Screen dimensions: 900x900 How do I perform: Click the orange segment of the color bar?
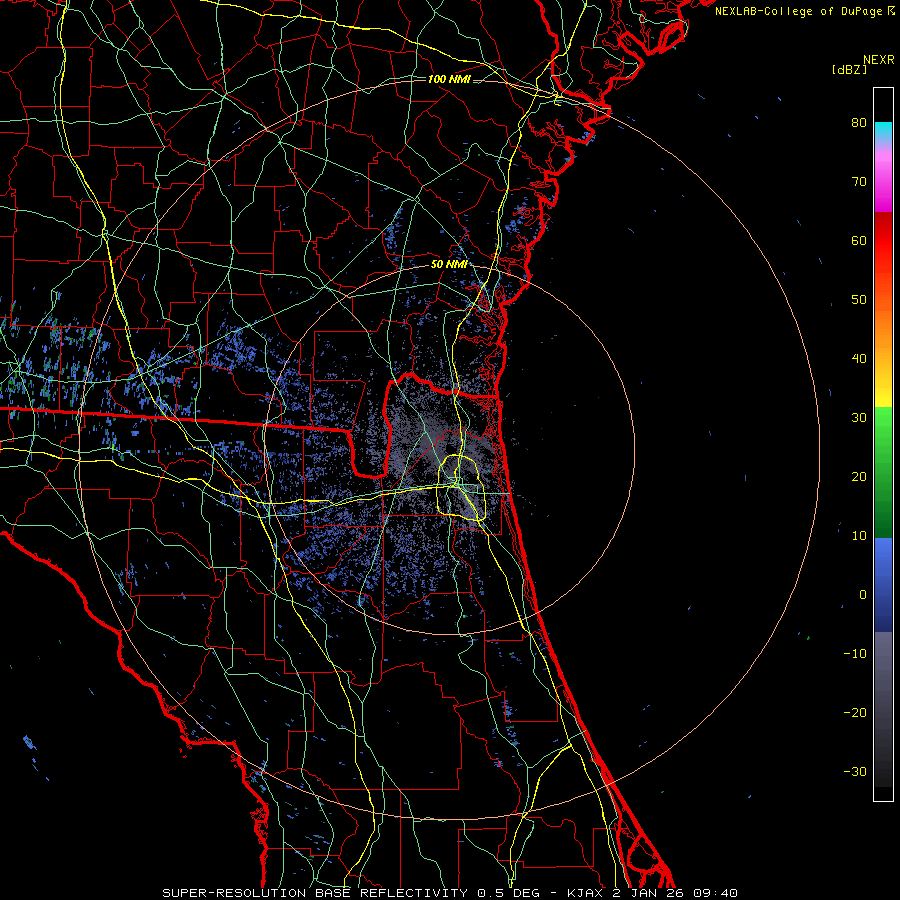tap(883, 330)
